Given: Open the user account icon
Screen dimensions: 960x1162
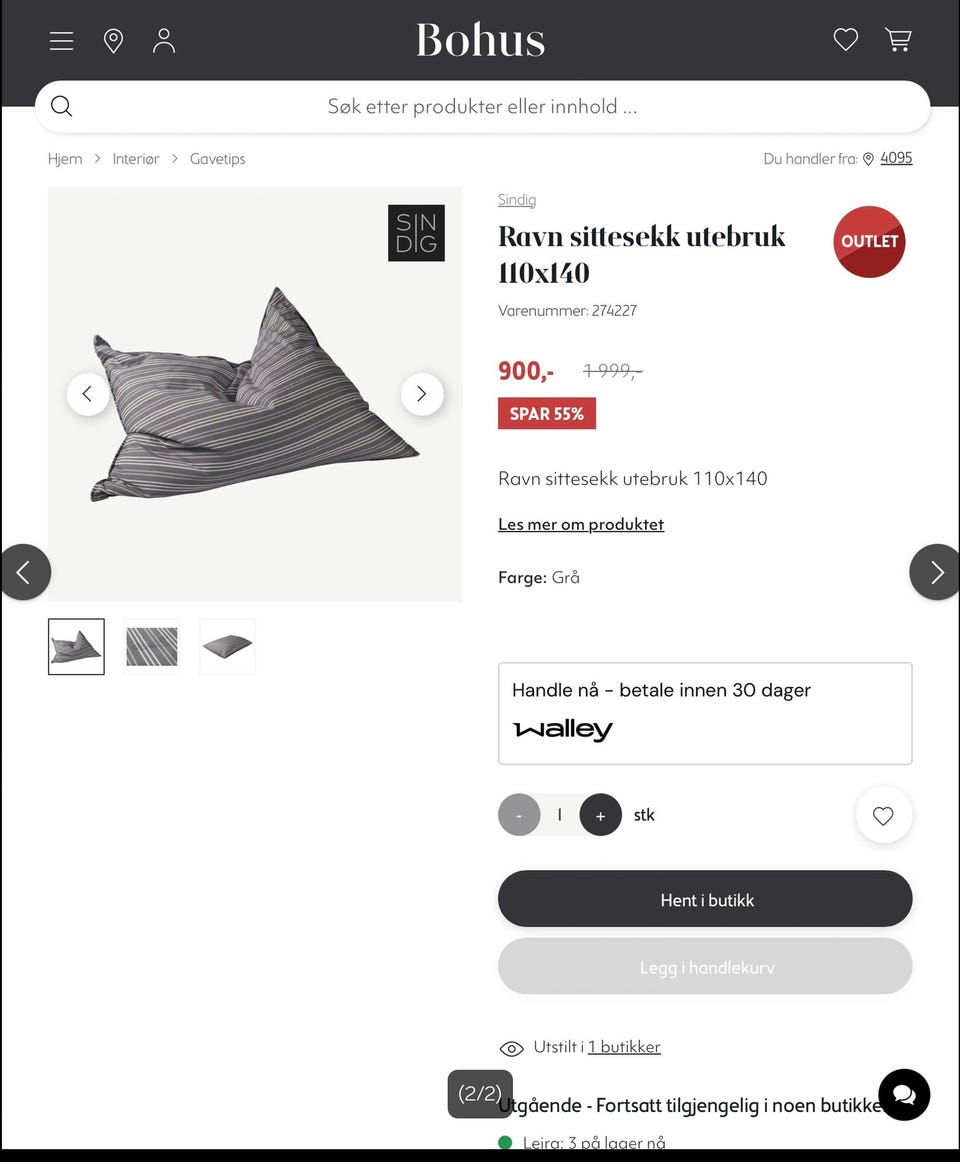Looking at the screenshot, I should click(164, 41).
